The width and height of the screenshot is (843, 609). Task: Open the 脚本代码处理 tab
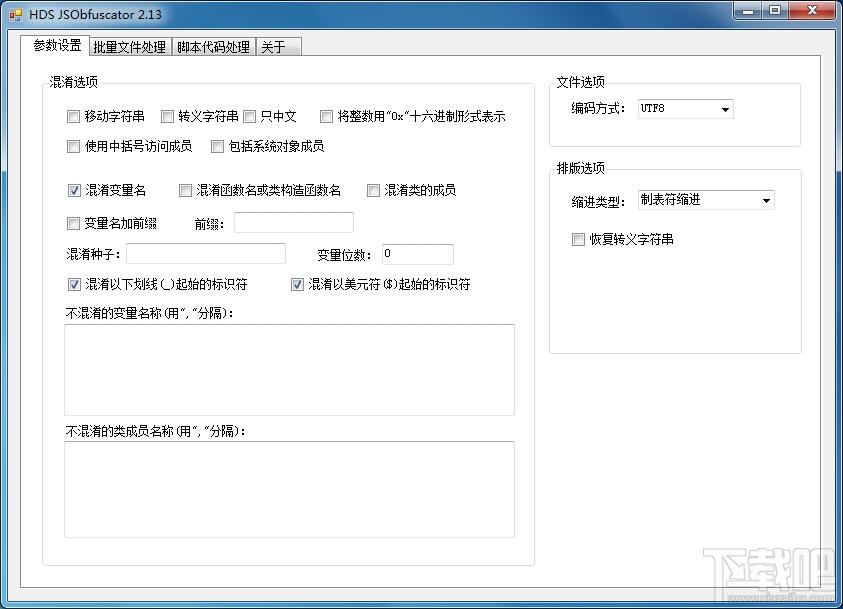213,47
